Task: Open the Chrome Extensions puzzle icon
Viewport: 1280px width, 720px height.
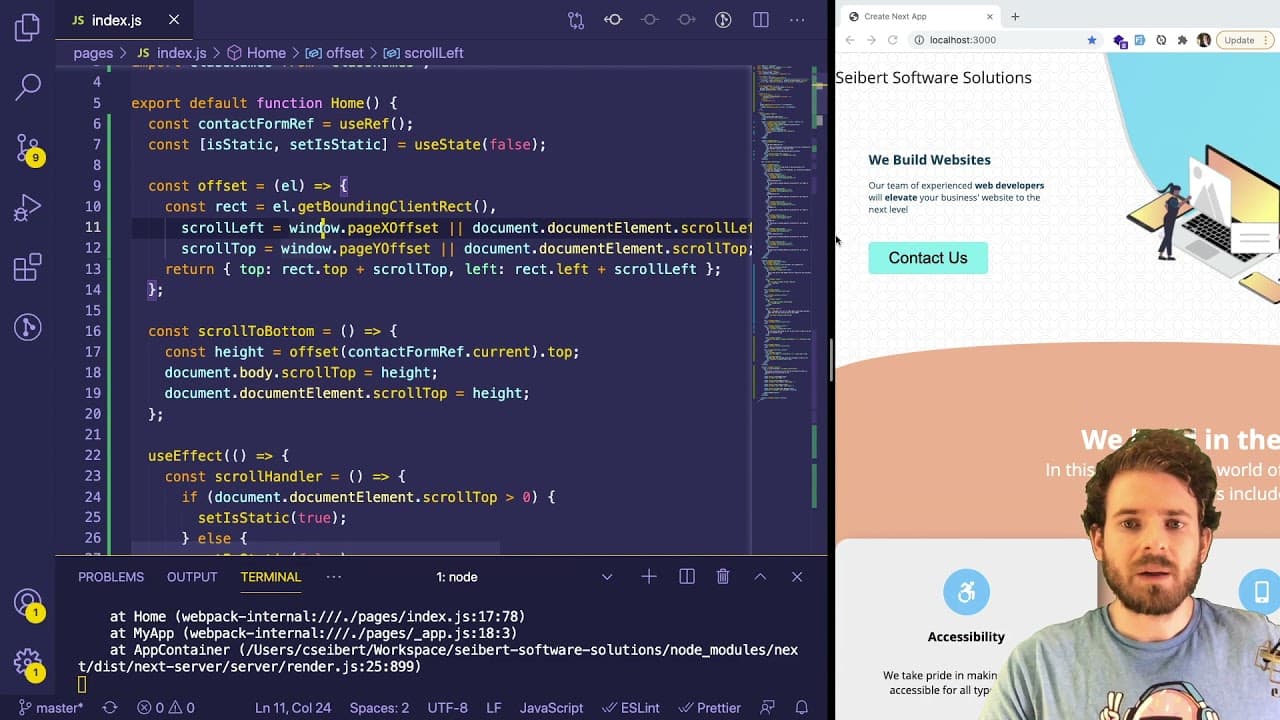Action: pyautogui.click(x=1182, y=40)
